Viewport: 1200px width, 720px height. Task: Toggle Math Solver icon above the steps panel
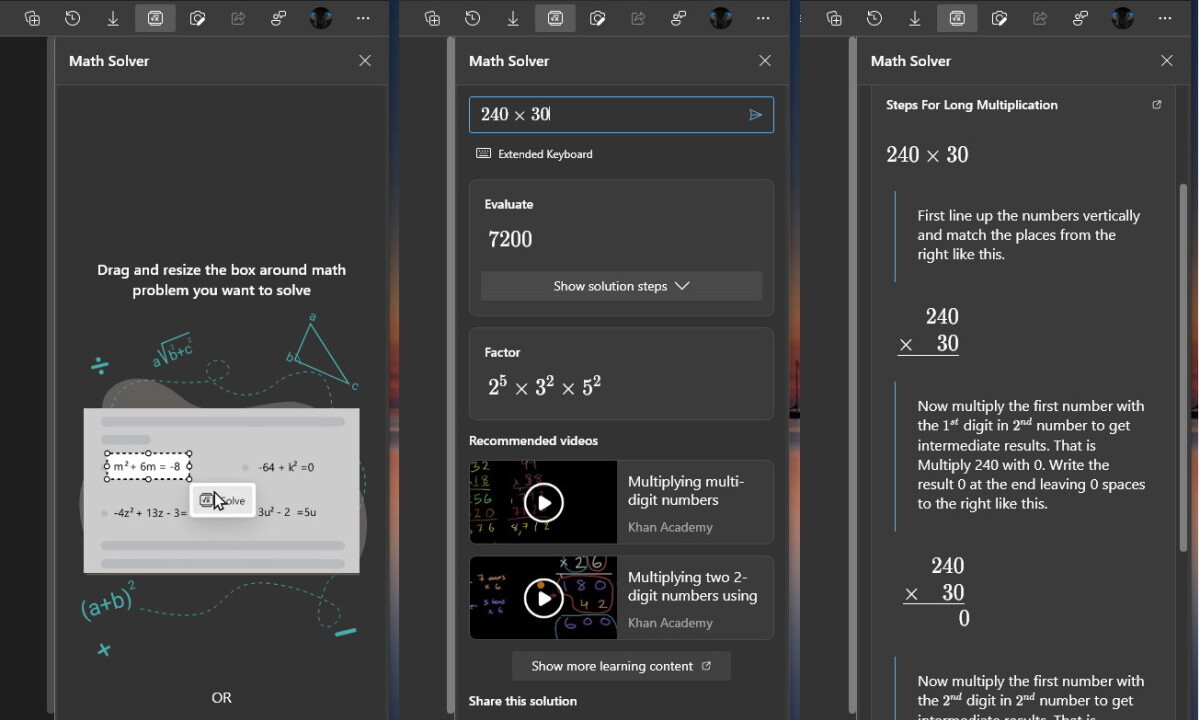[957, 18]
